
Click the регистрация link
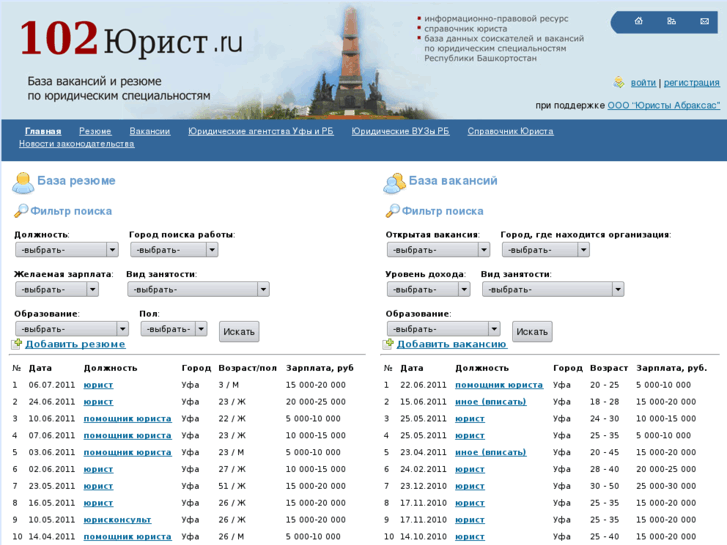(x=691, y=83)
